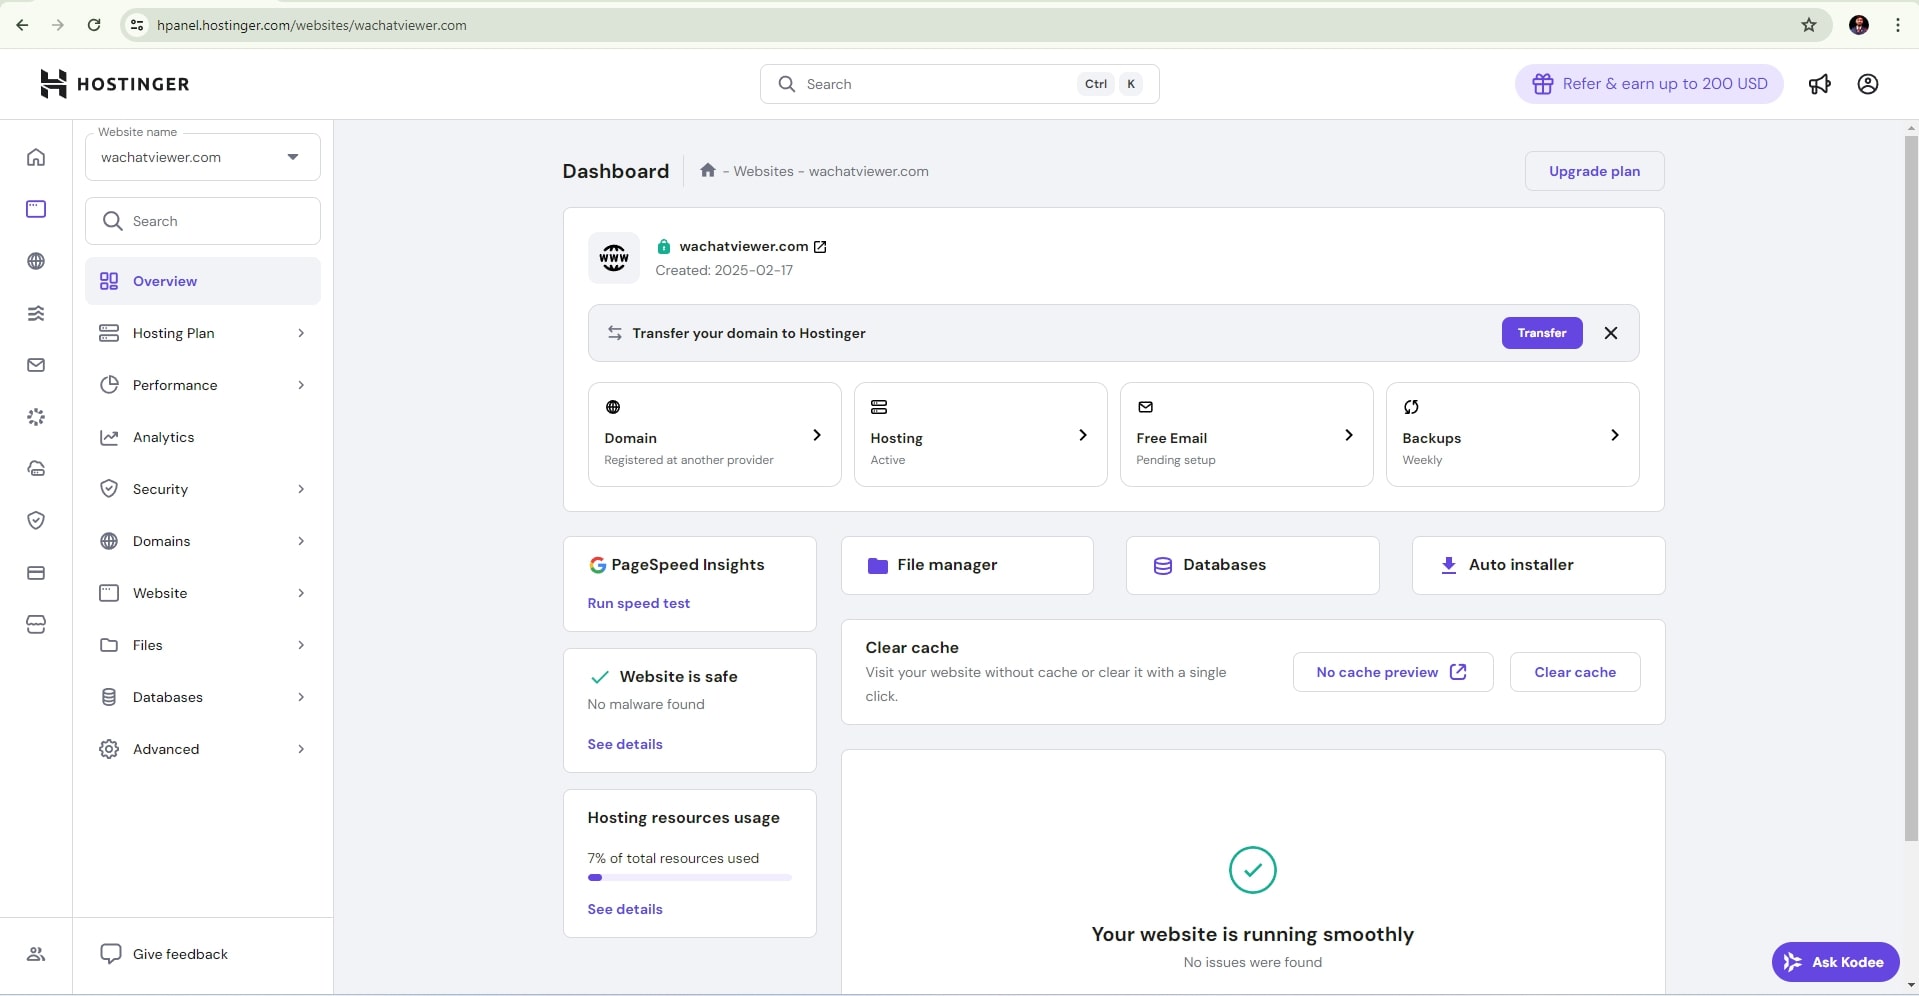Expand the Hosting Plan menu
This screenshot has width=1919, height=996.
point(203,333)
